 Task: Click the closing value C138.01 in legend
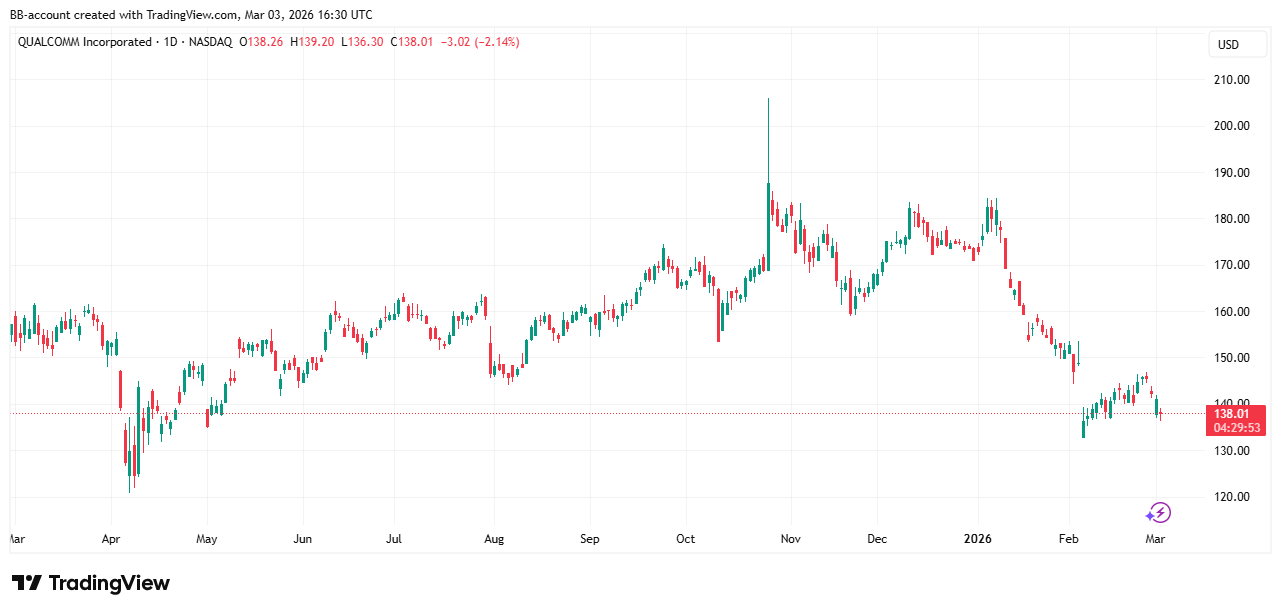pyautogui.click(x=411, y=42)
